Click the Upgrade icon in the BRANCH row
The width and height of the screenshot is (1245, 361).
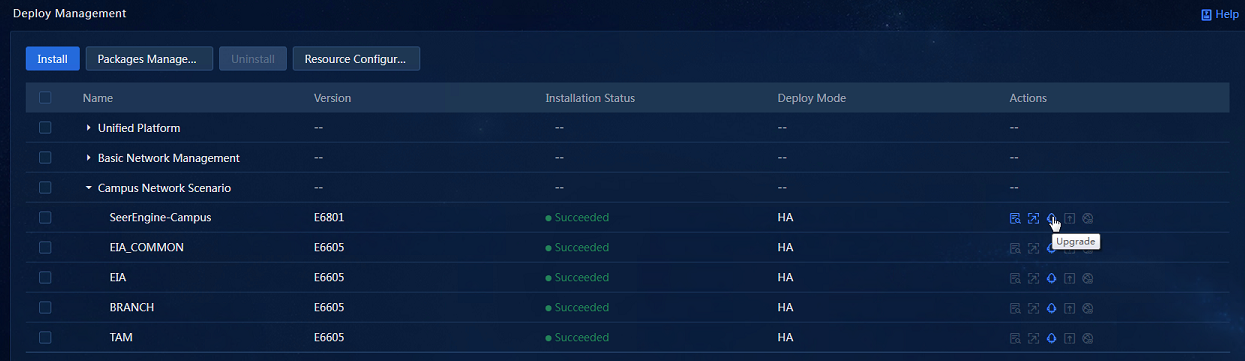[1051, 308]
